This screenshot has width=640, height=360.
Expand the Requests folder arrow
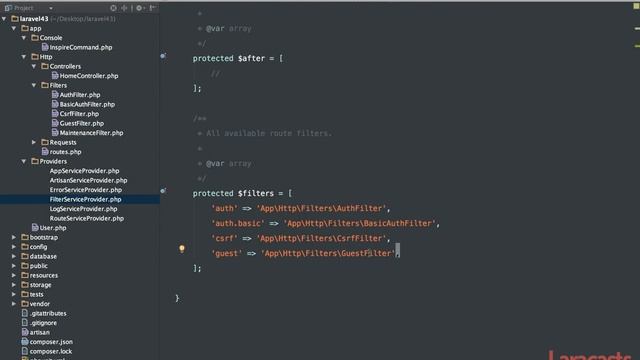34,142
